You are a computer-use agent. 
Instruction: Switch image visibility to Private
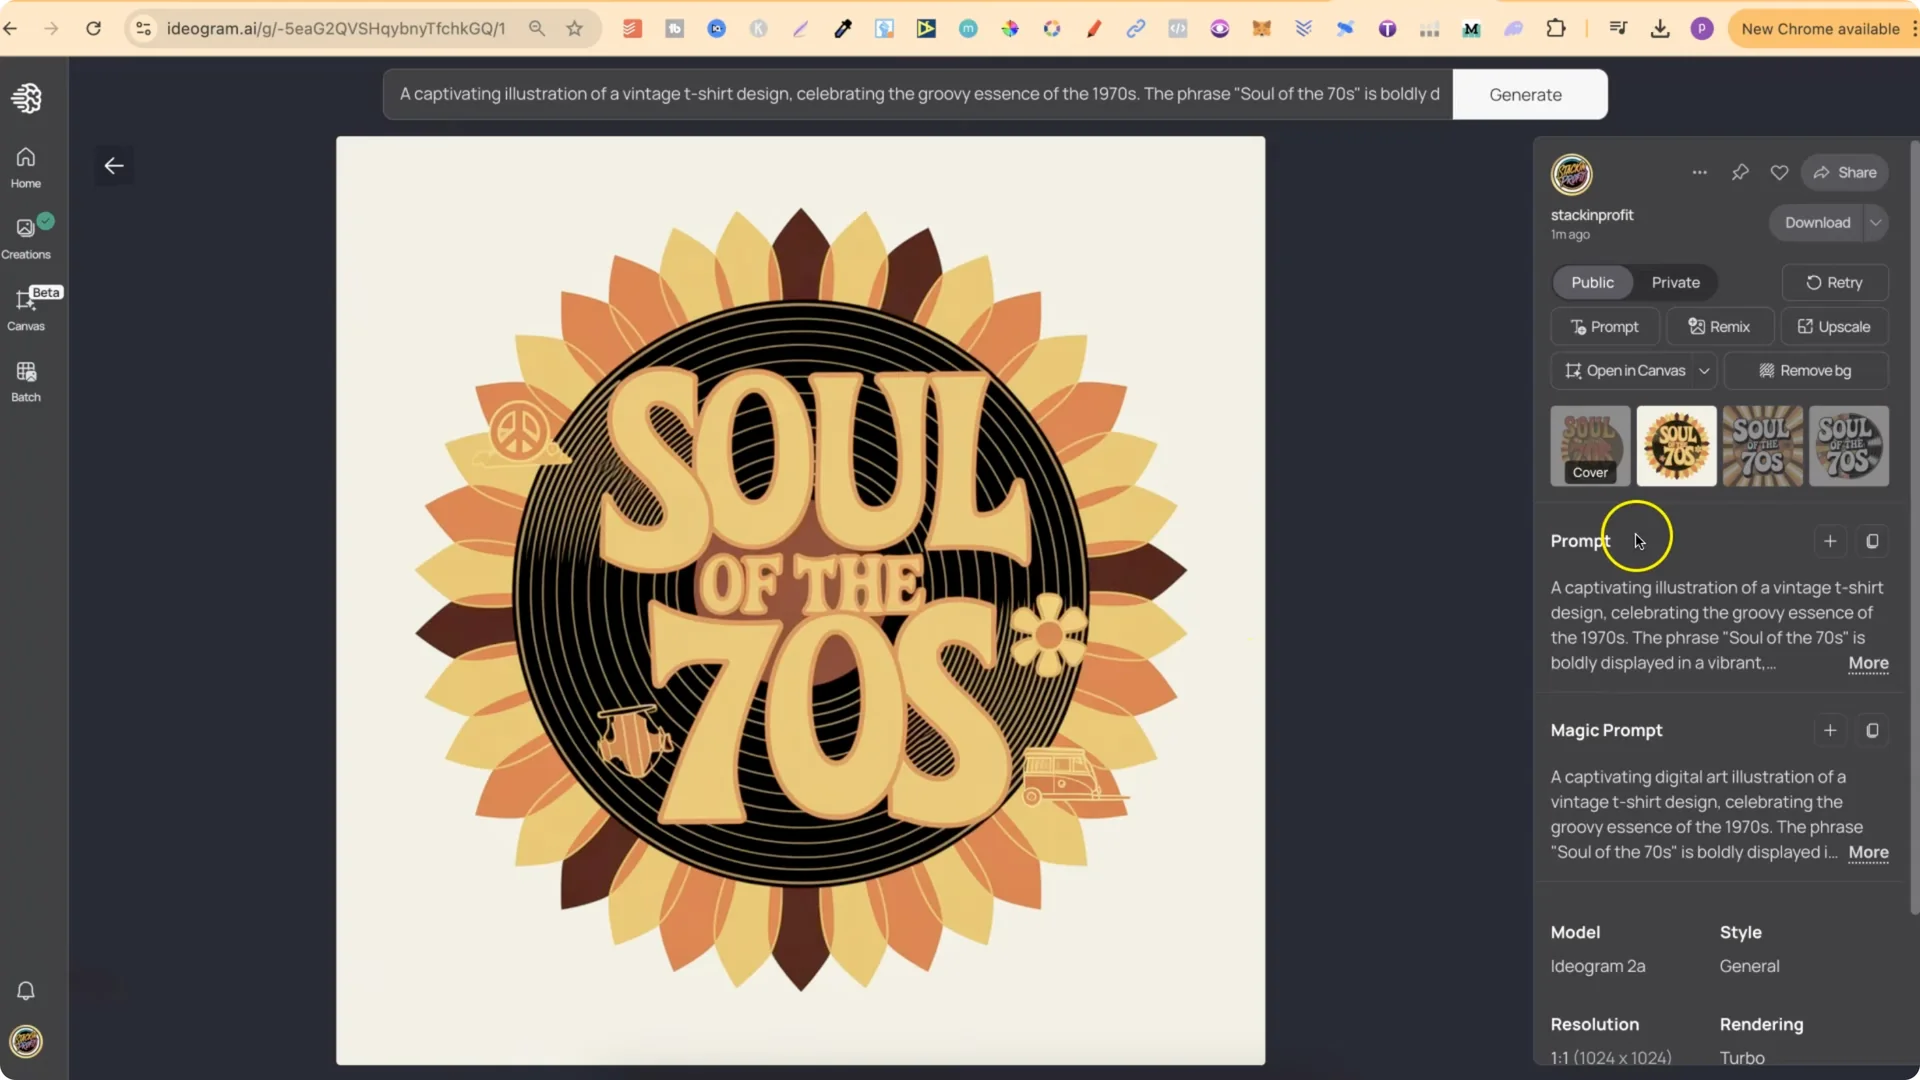pos(1676,283)
